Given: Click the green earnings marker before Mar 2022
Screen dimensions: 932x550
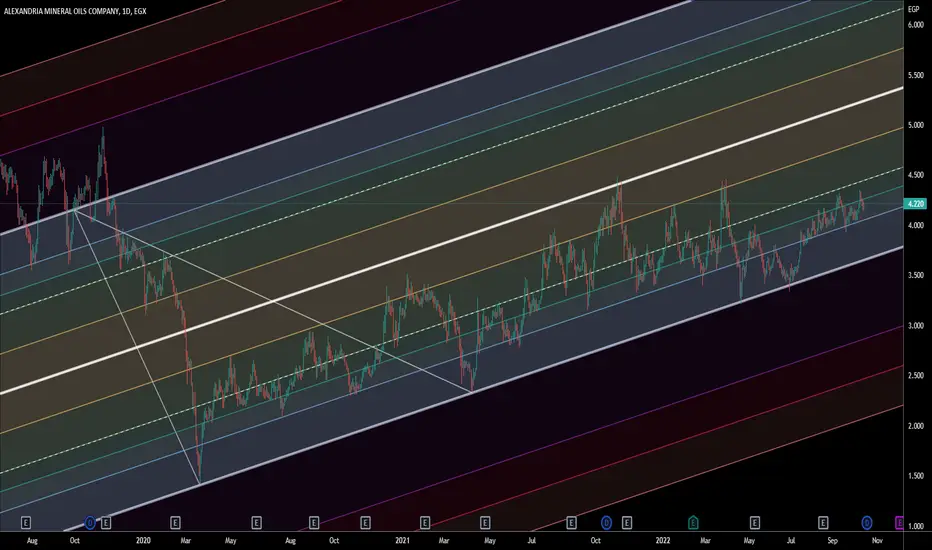Looking at the screenshot, I should pos(693,523).
